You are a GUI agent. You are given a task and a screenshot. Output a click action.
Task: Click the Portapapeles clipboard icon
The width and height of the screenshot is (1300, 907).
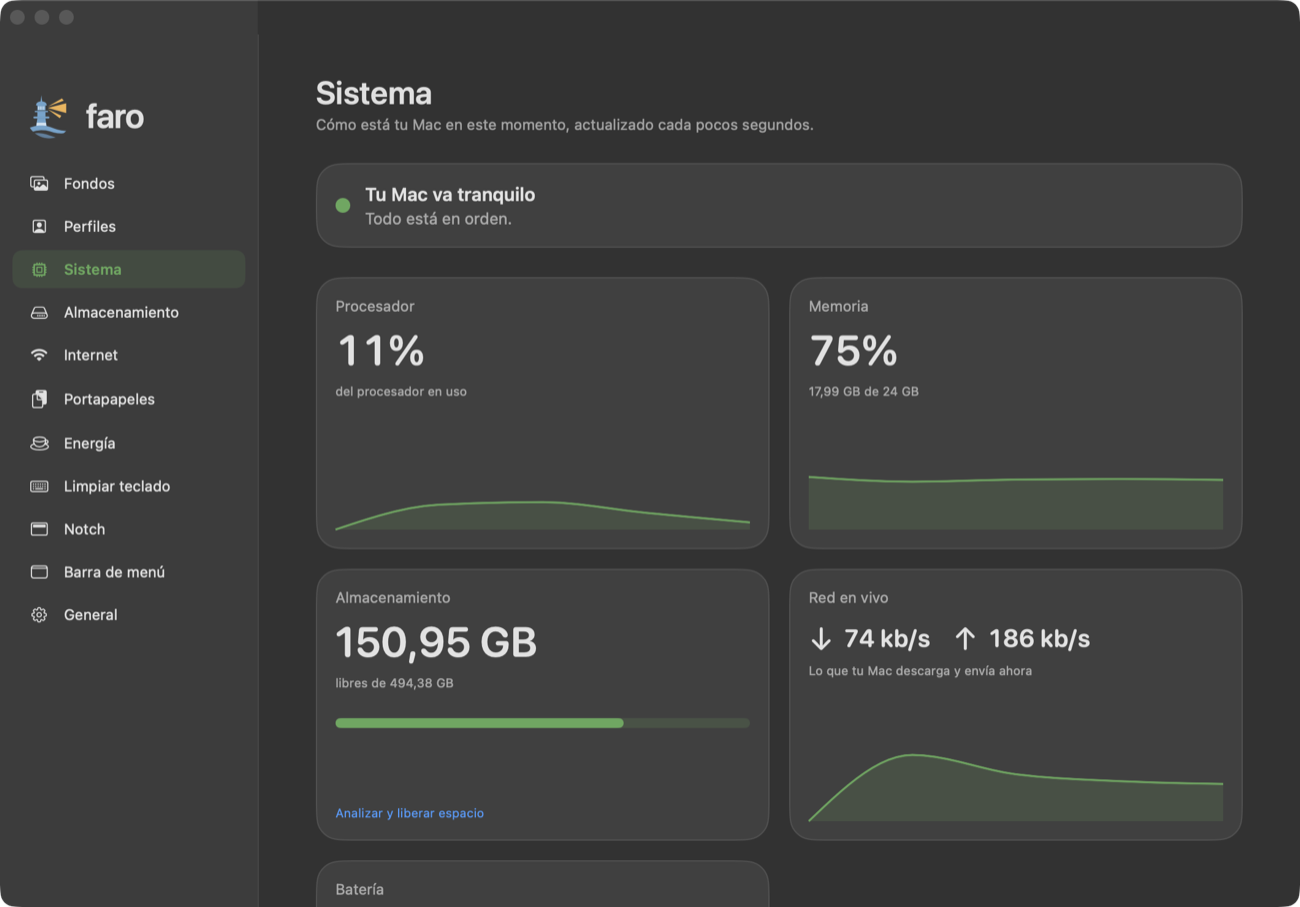39,399
